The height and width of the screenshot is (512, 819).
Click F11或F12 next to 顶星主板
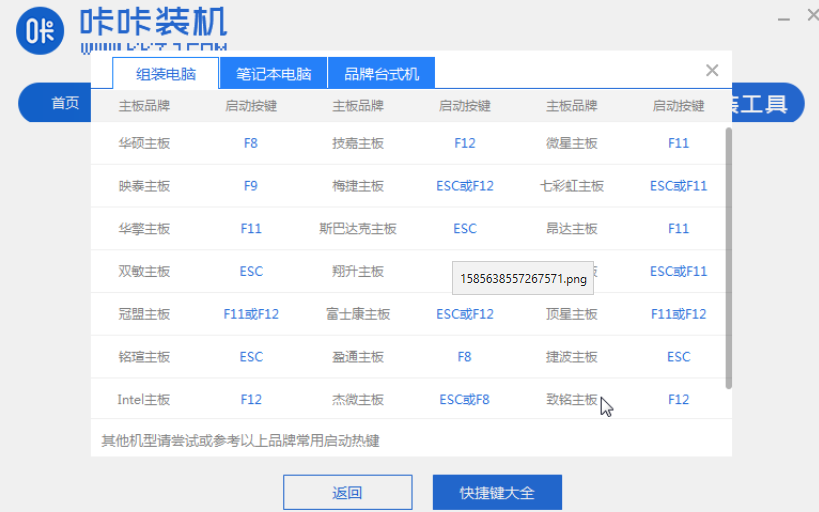point(678,315)
